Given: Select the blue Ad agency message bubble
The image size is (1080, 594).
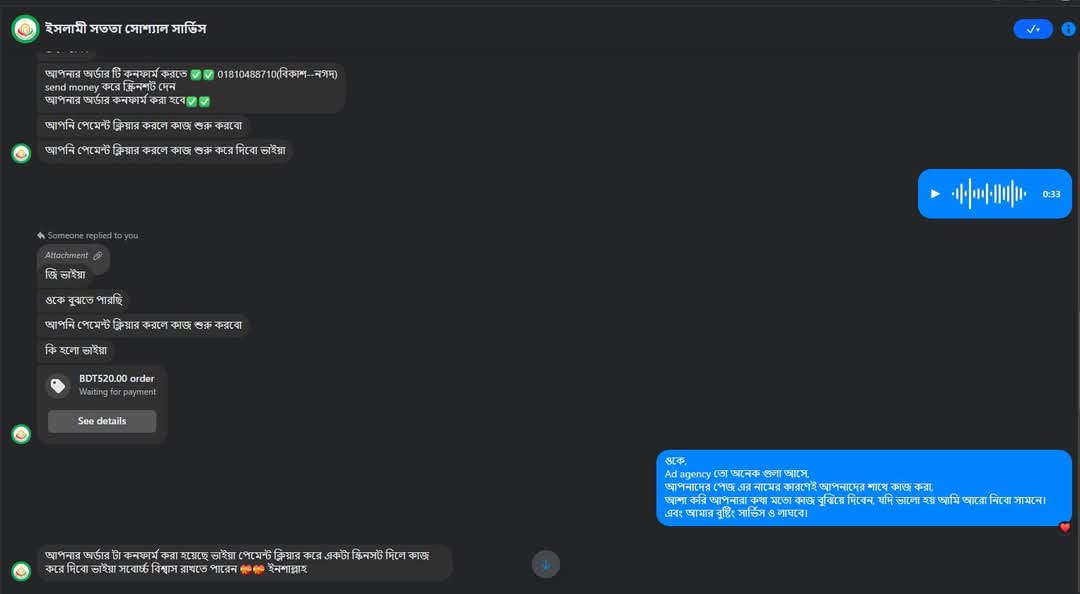Looking at the screenshot, I should coord(864,487).
